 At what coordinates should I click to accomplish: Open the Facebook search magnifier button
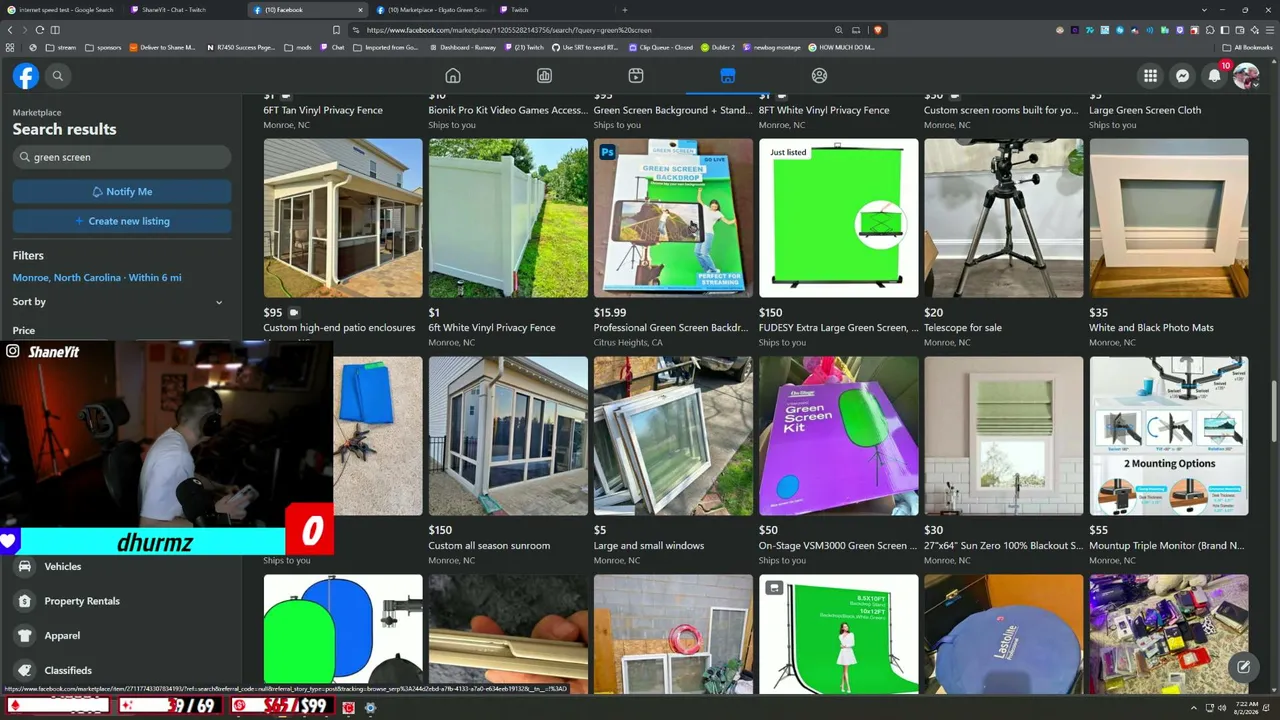(58, 76)
